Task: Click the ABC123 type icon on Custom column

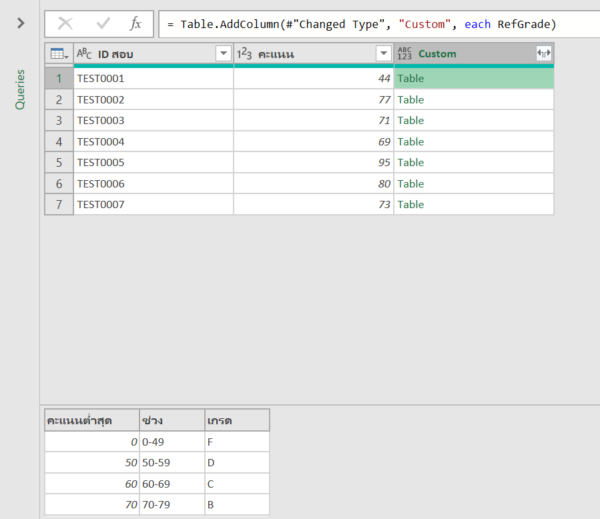Action: 405,53
